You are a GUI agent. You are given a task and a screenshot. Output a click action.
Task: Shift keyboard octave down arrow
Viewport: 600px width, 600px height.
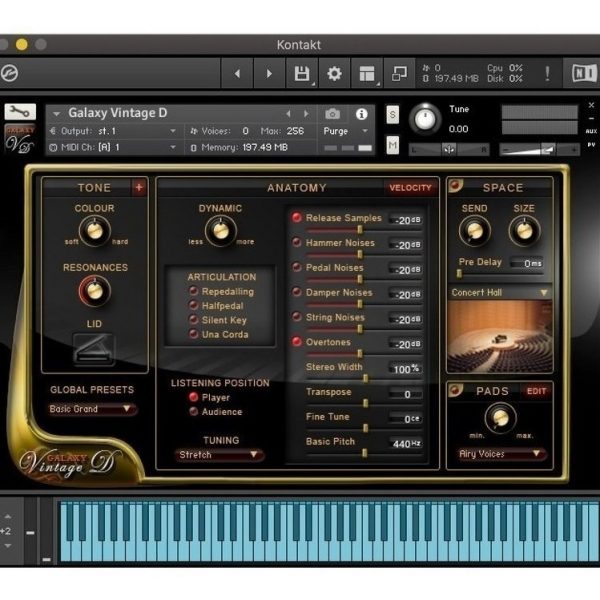pos(8,545)
